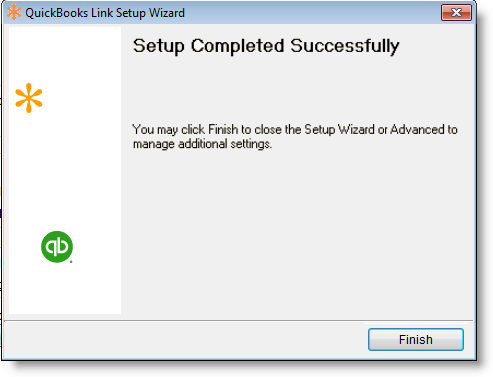Click the phrase manage additional settings
This screenshot has width=493, height=377.
[x=202, y=144]
